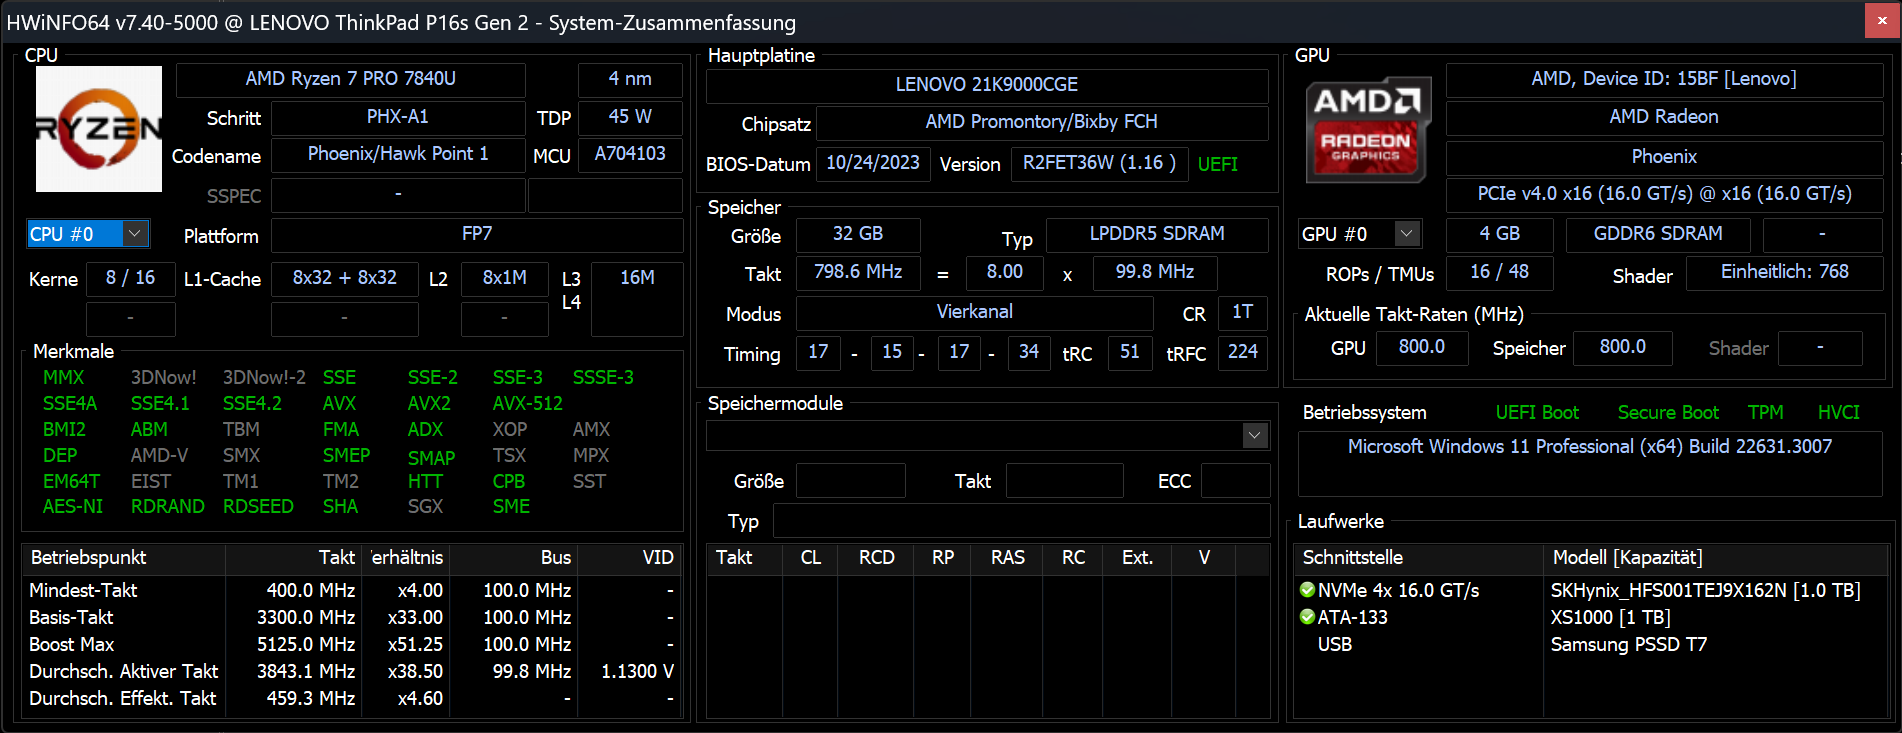Select the Durchsch. Aktiver Takt row

pos(352,672)
